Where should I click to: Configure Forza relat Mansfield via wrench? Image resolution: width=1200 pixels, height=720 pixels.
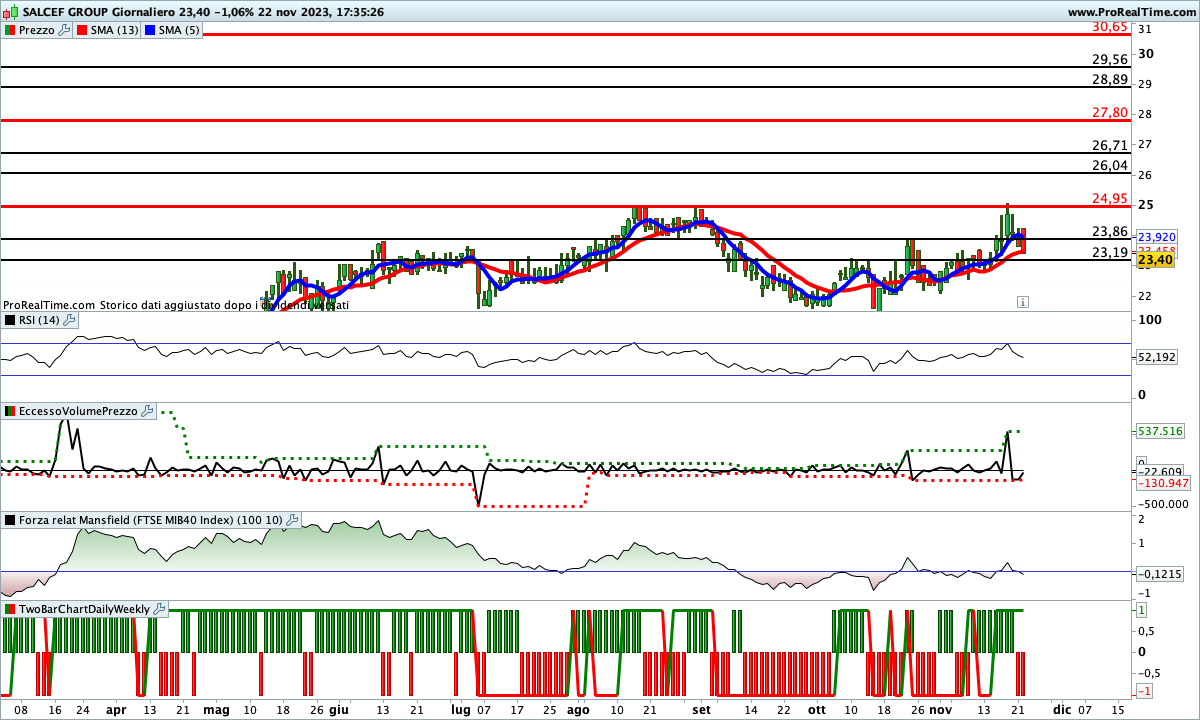click(292, 520)
